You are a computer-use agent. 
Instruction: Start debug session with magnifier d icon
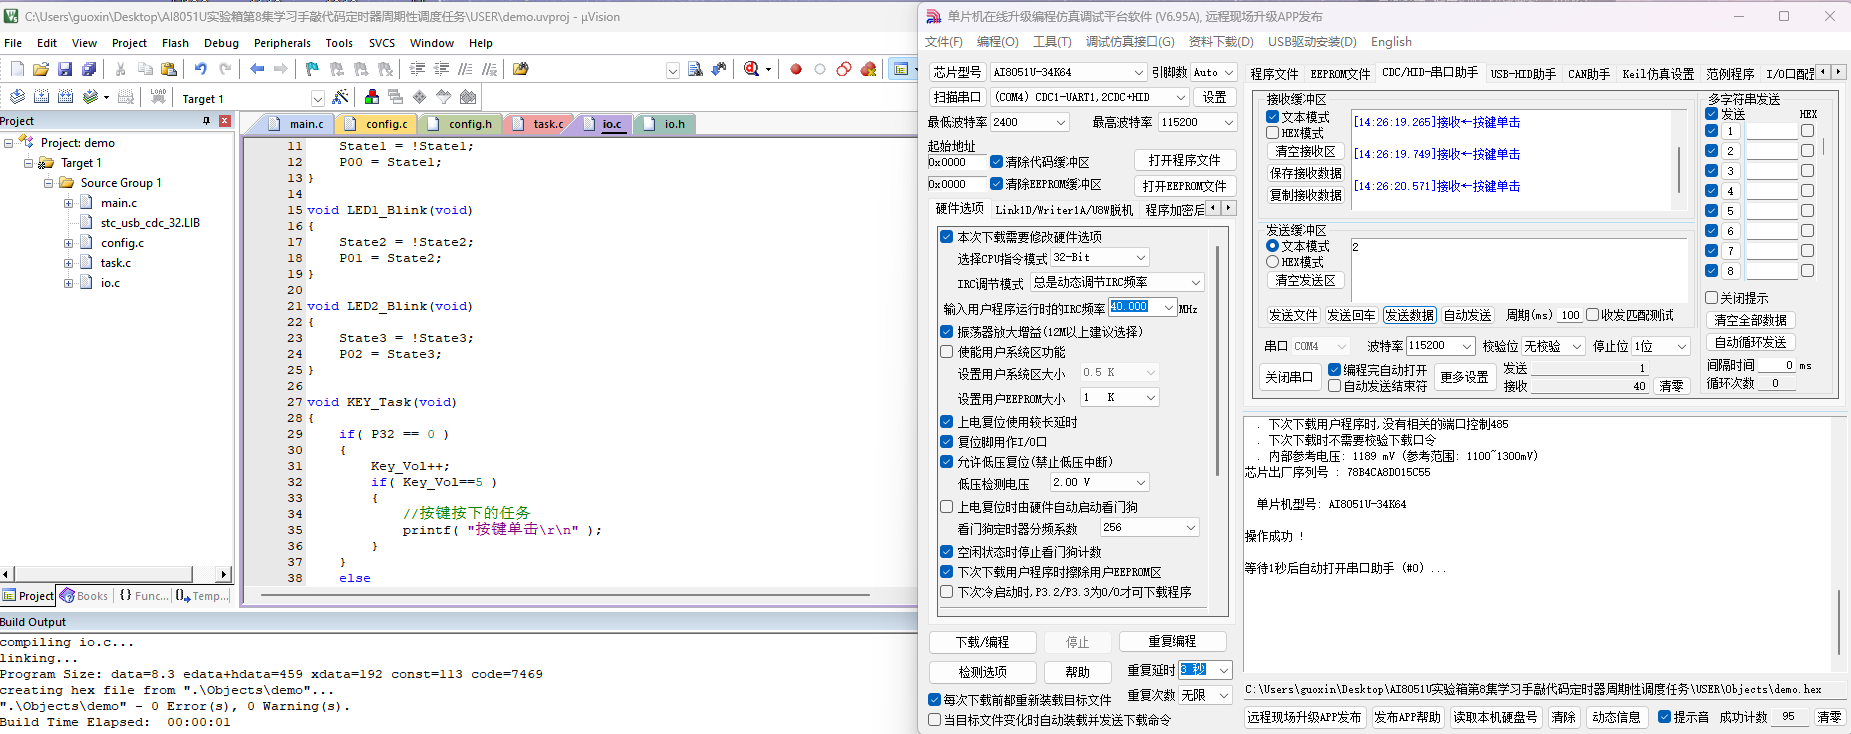751,69
